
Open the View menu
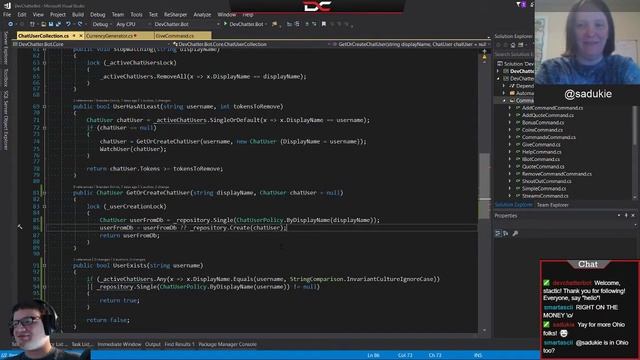coord(38,15)
